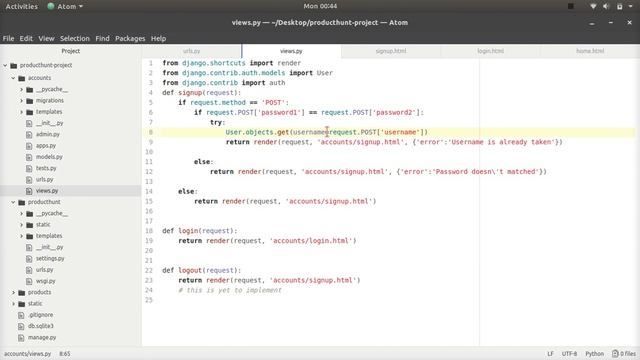This screenshot has width=640, height=360.
Task: Click the migrations folder icon
Action: (x=29, y=101)
